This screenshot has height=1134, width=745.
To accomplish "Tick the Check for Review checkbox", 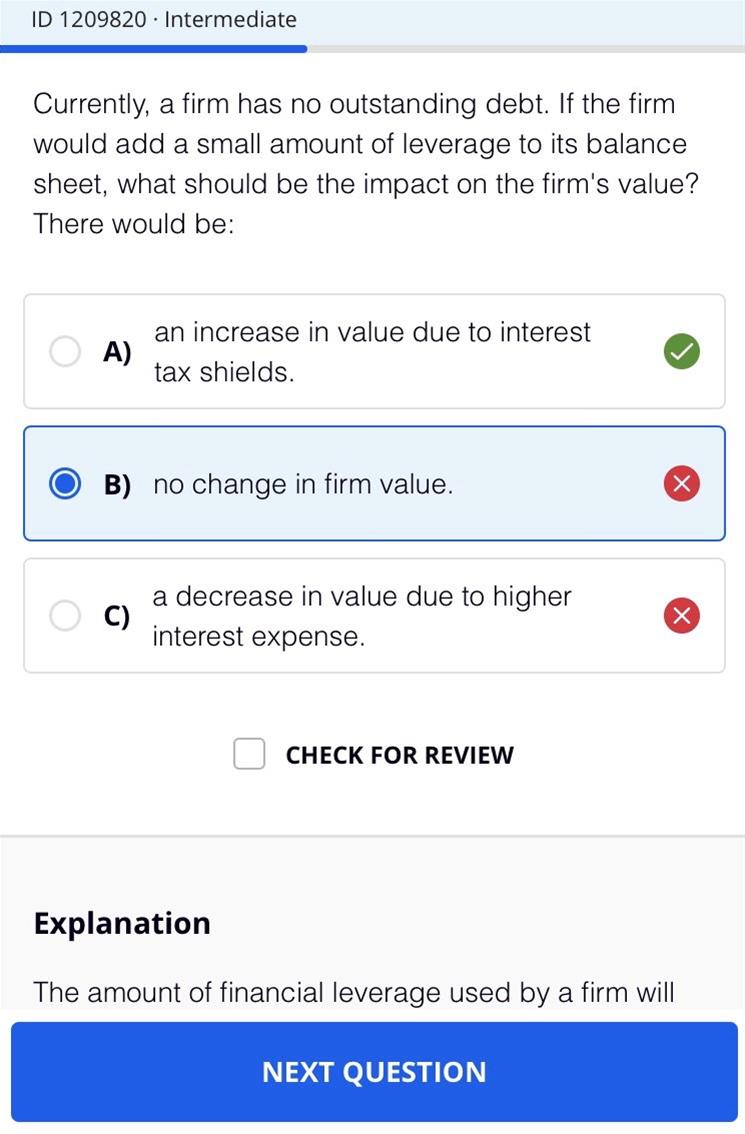I will coord(249,754).
